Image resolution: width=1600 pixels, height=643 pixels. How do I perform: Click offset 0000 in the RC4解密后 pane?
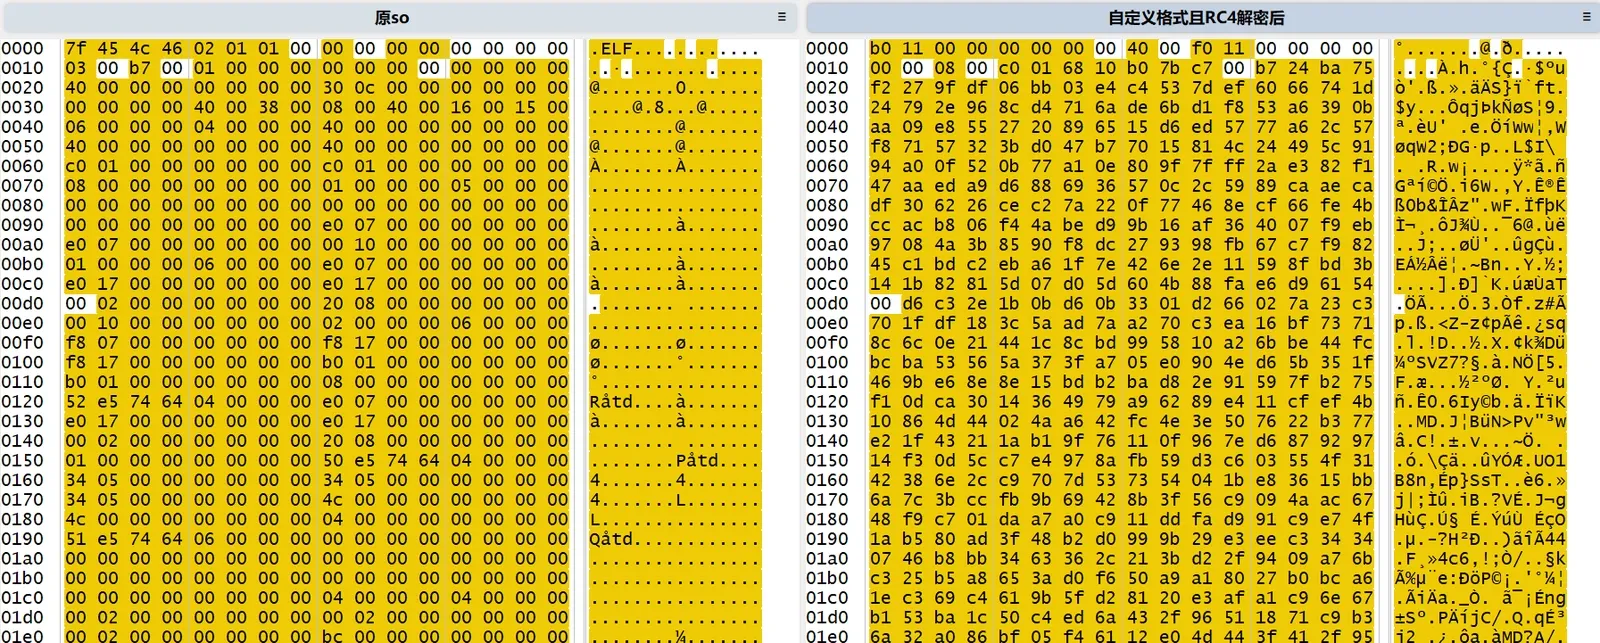point(828,48)
